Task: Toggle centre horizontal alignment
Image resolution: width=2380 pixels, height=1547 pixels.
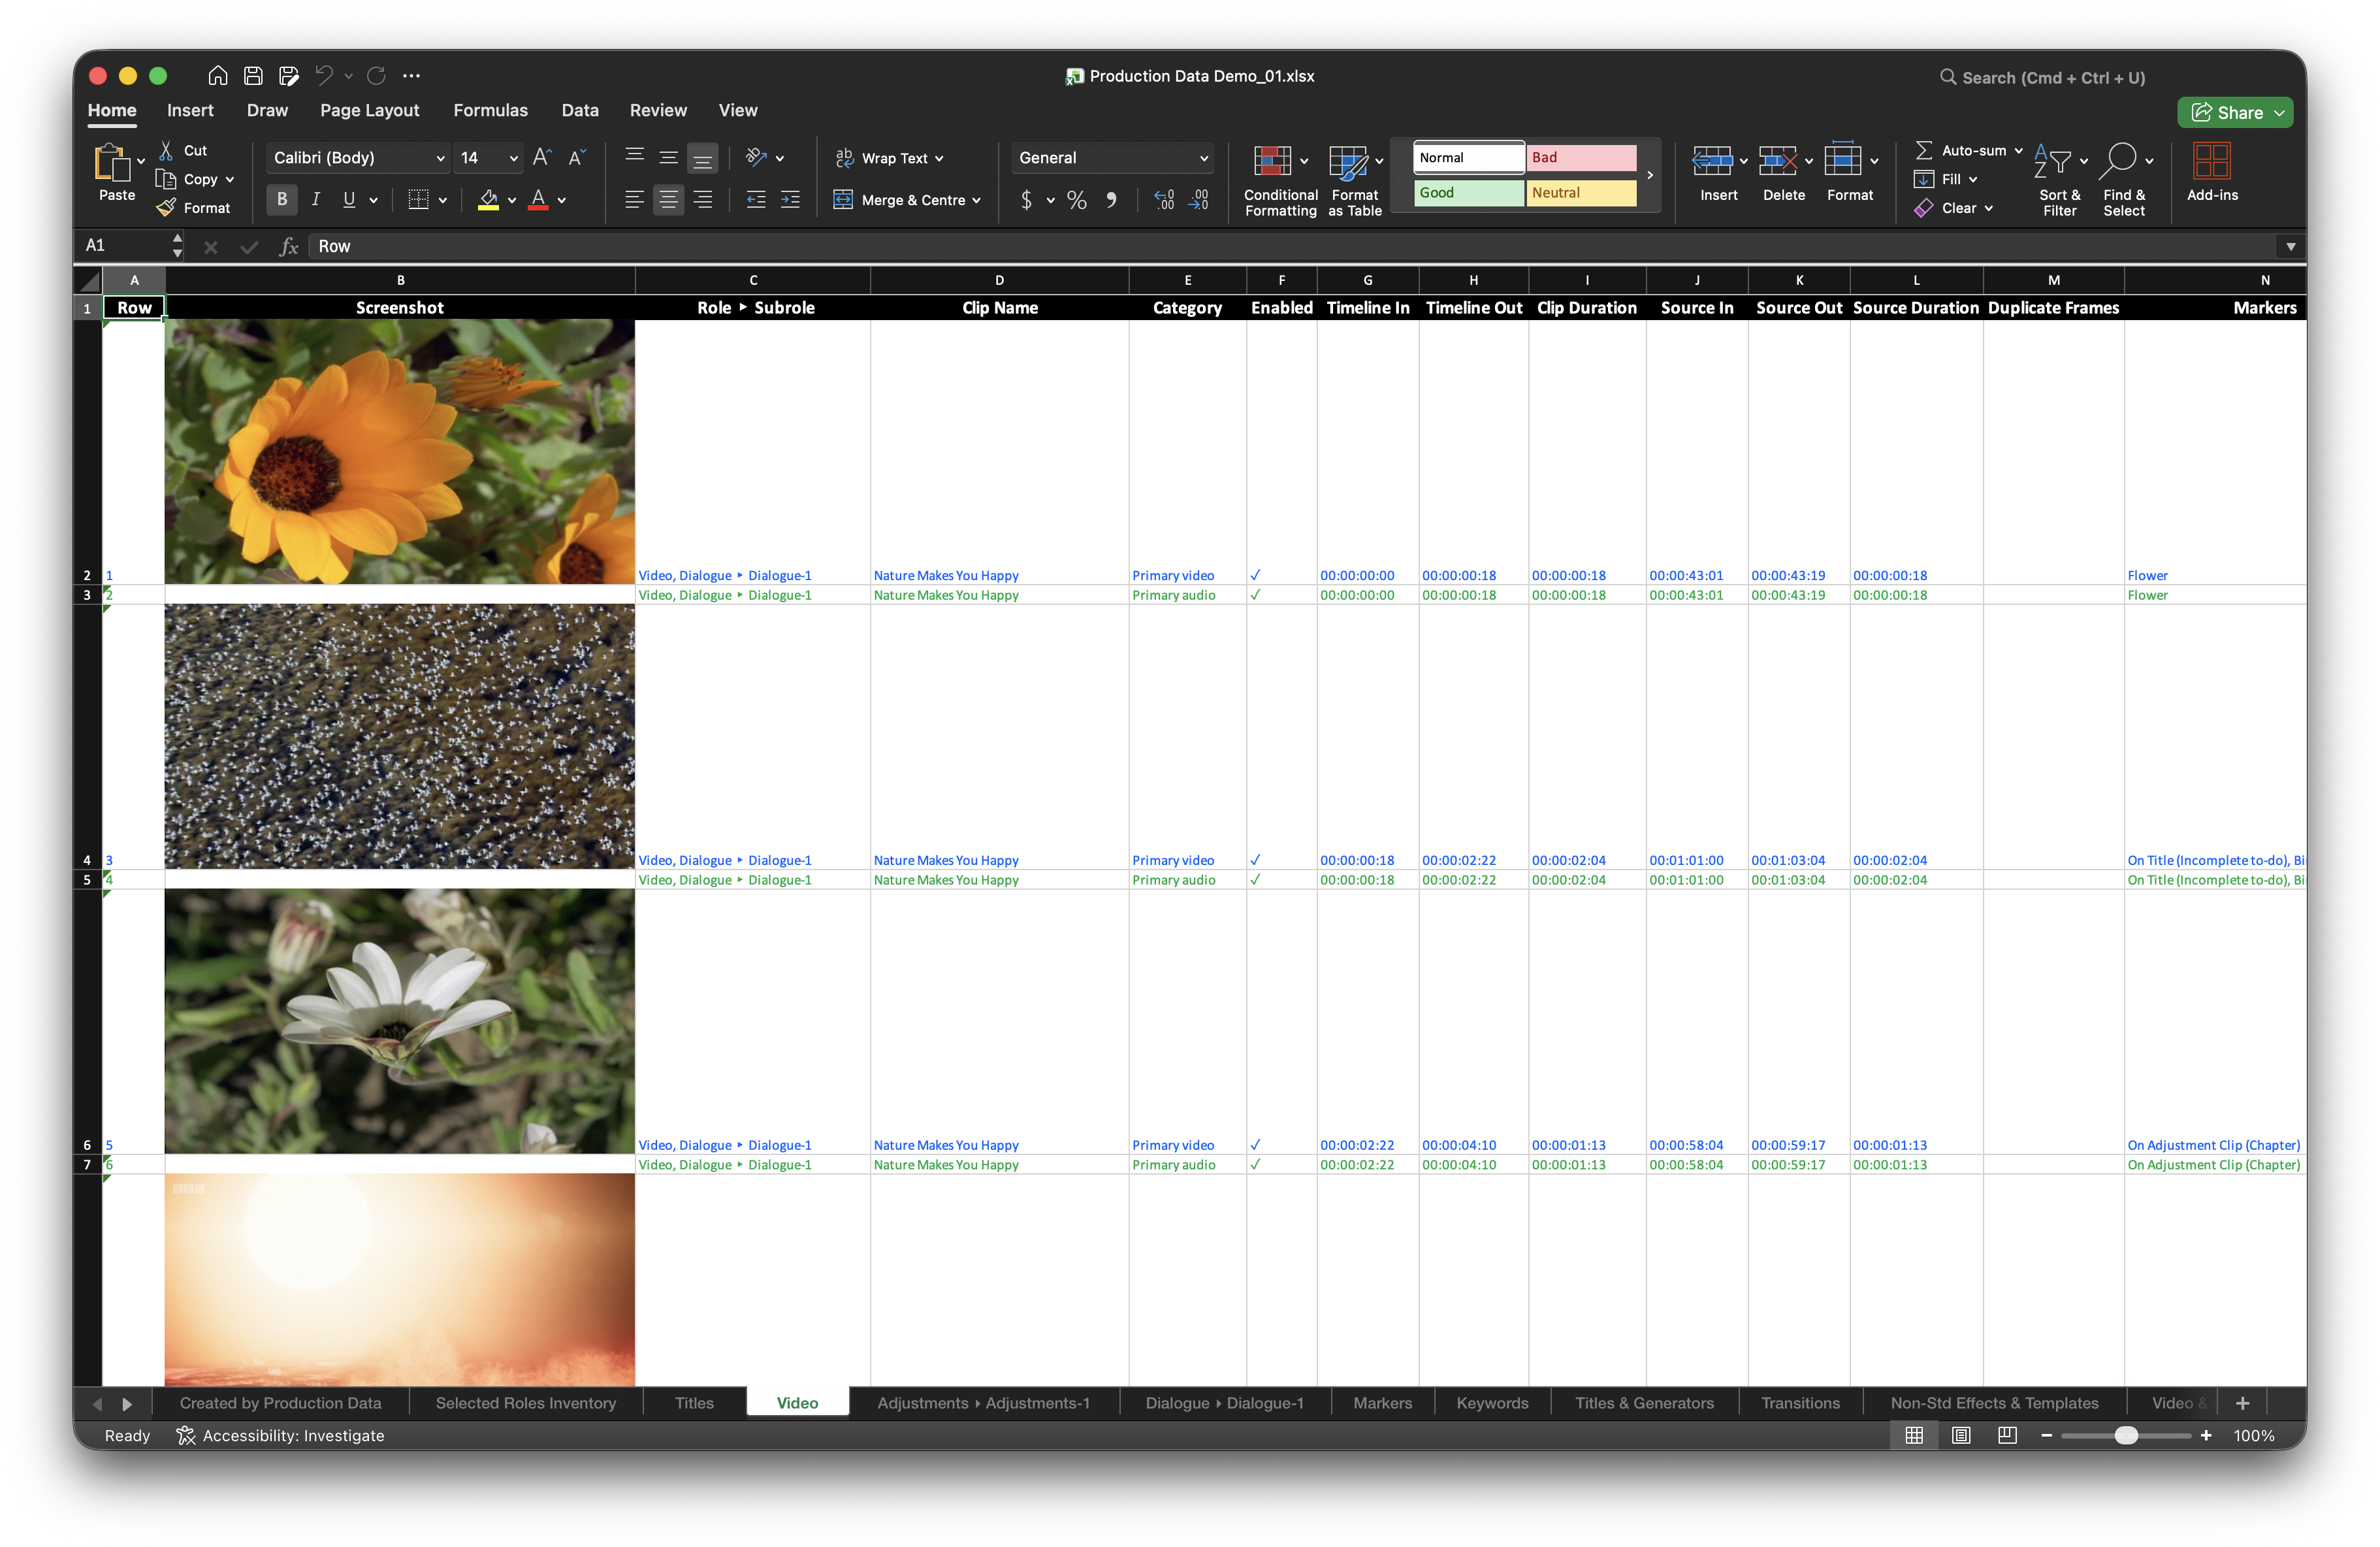Action: pos(668,200)
